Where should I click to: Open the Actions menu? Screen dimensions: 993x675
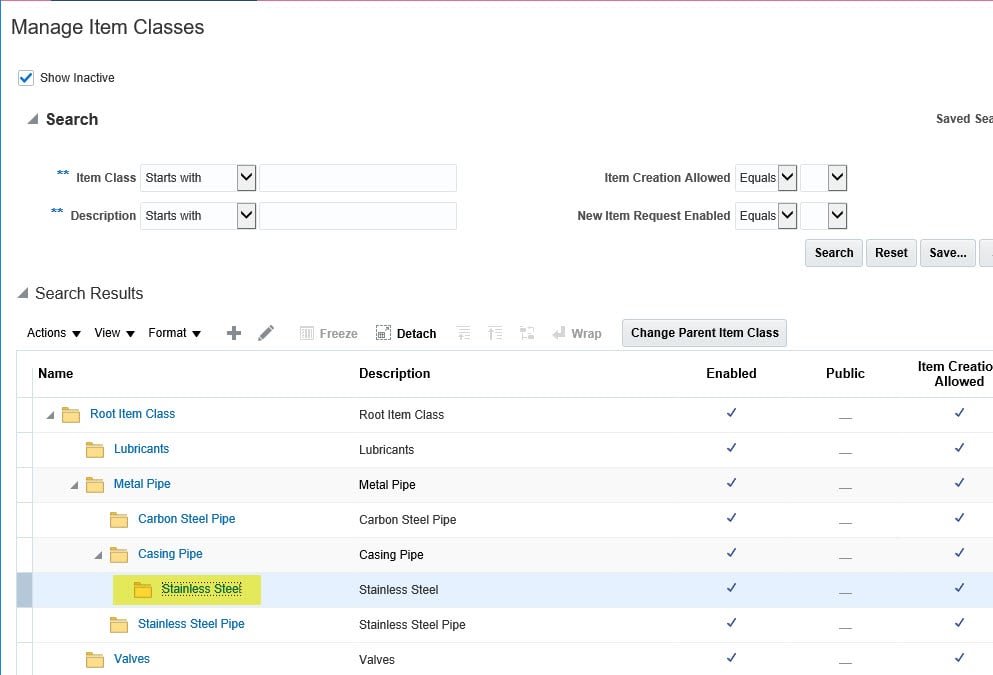pyautogui.click(x=54, y=333)
